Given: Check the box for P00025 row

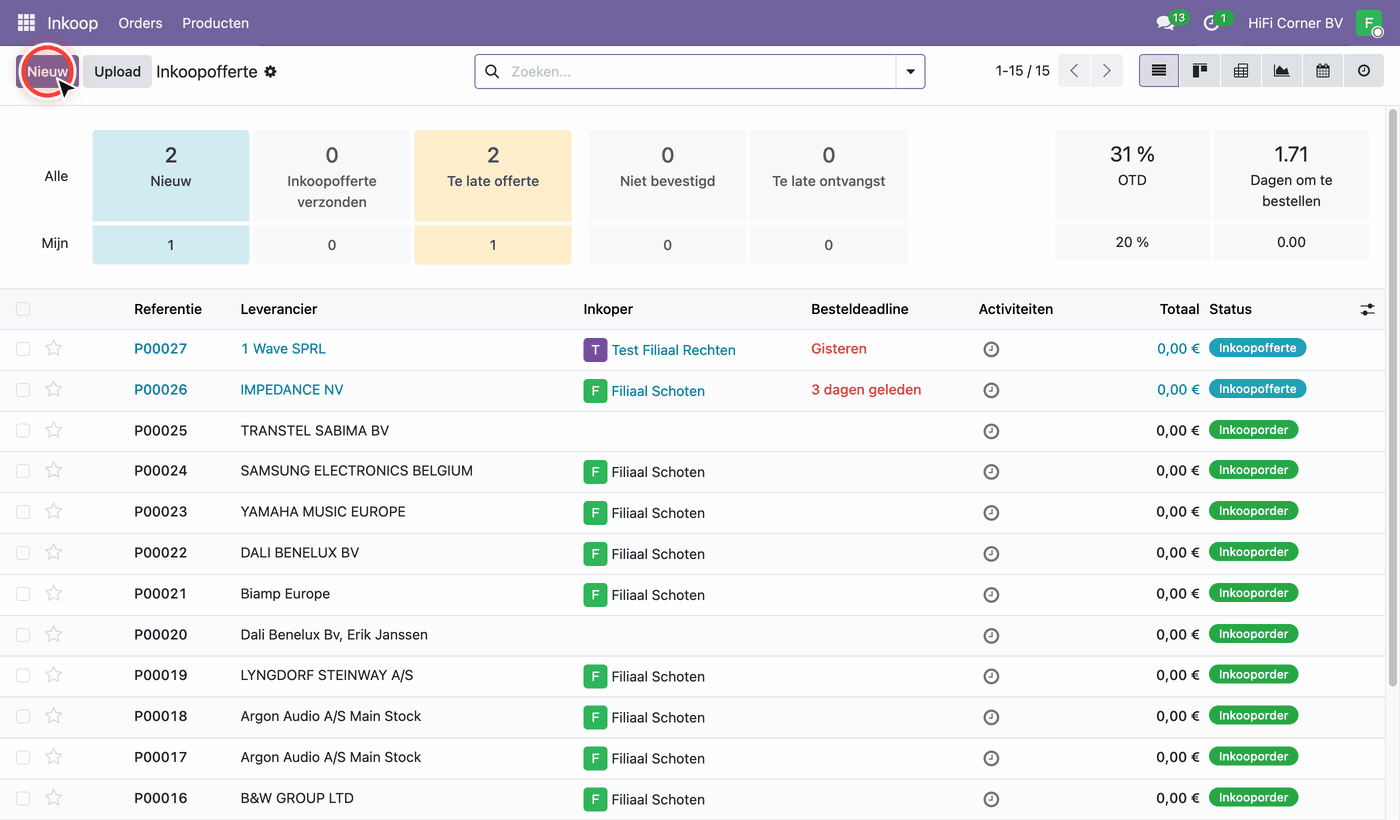Looking at the screenshot, I should tap(23, 430).
